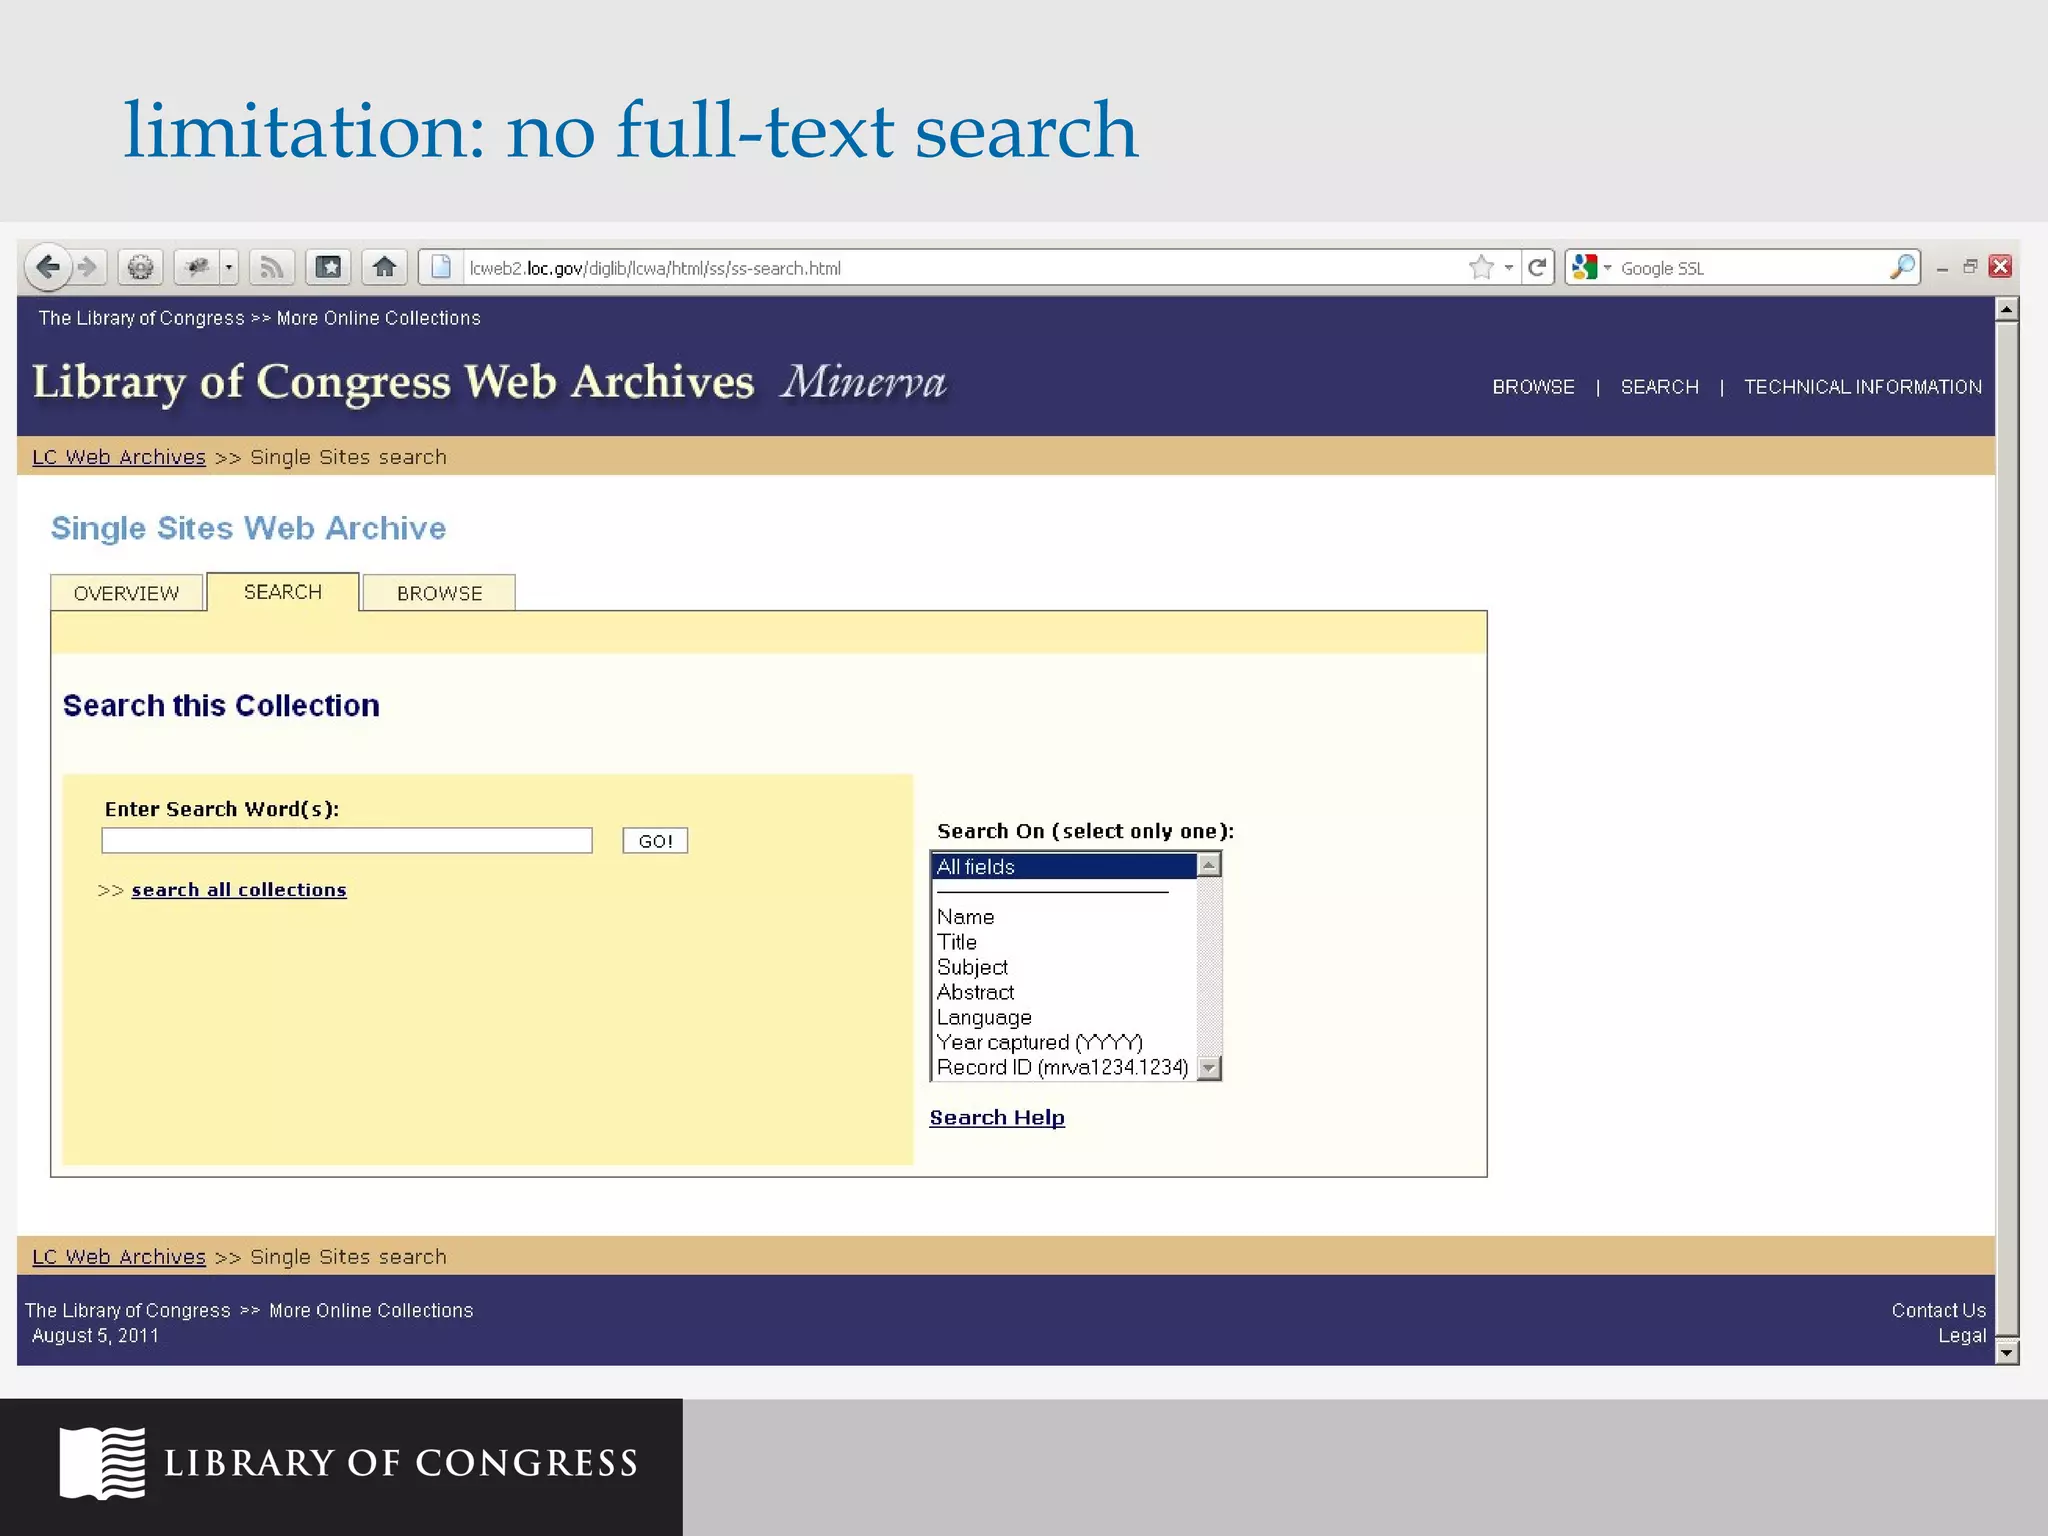Click the page icon in address bar
Image resolution: width=2048 pixels, height=1536 pixels.
coord(441,267)
